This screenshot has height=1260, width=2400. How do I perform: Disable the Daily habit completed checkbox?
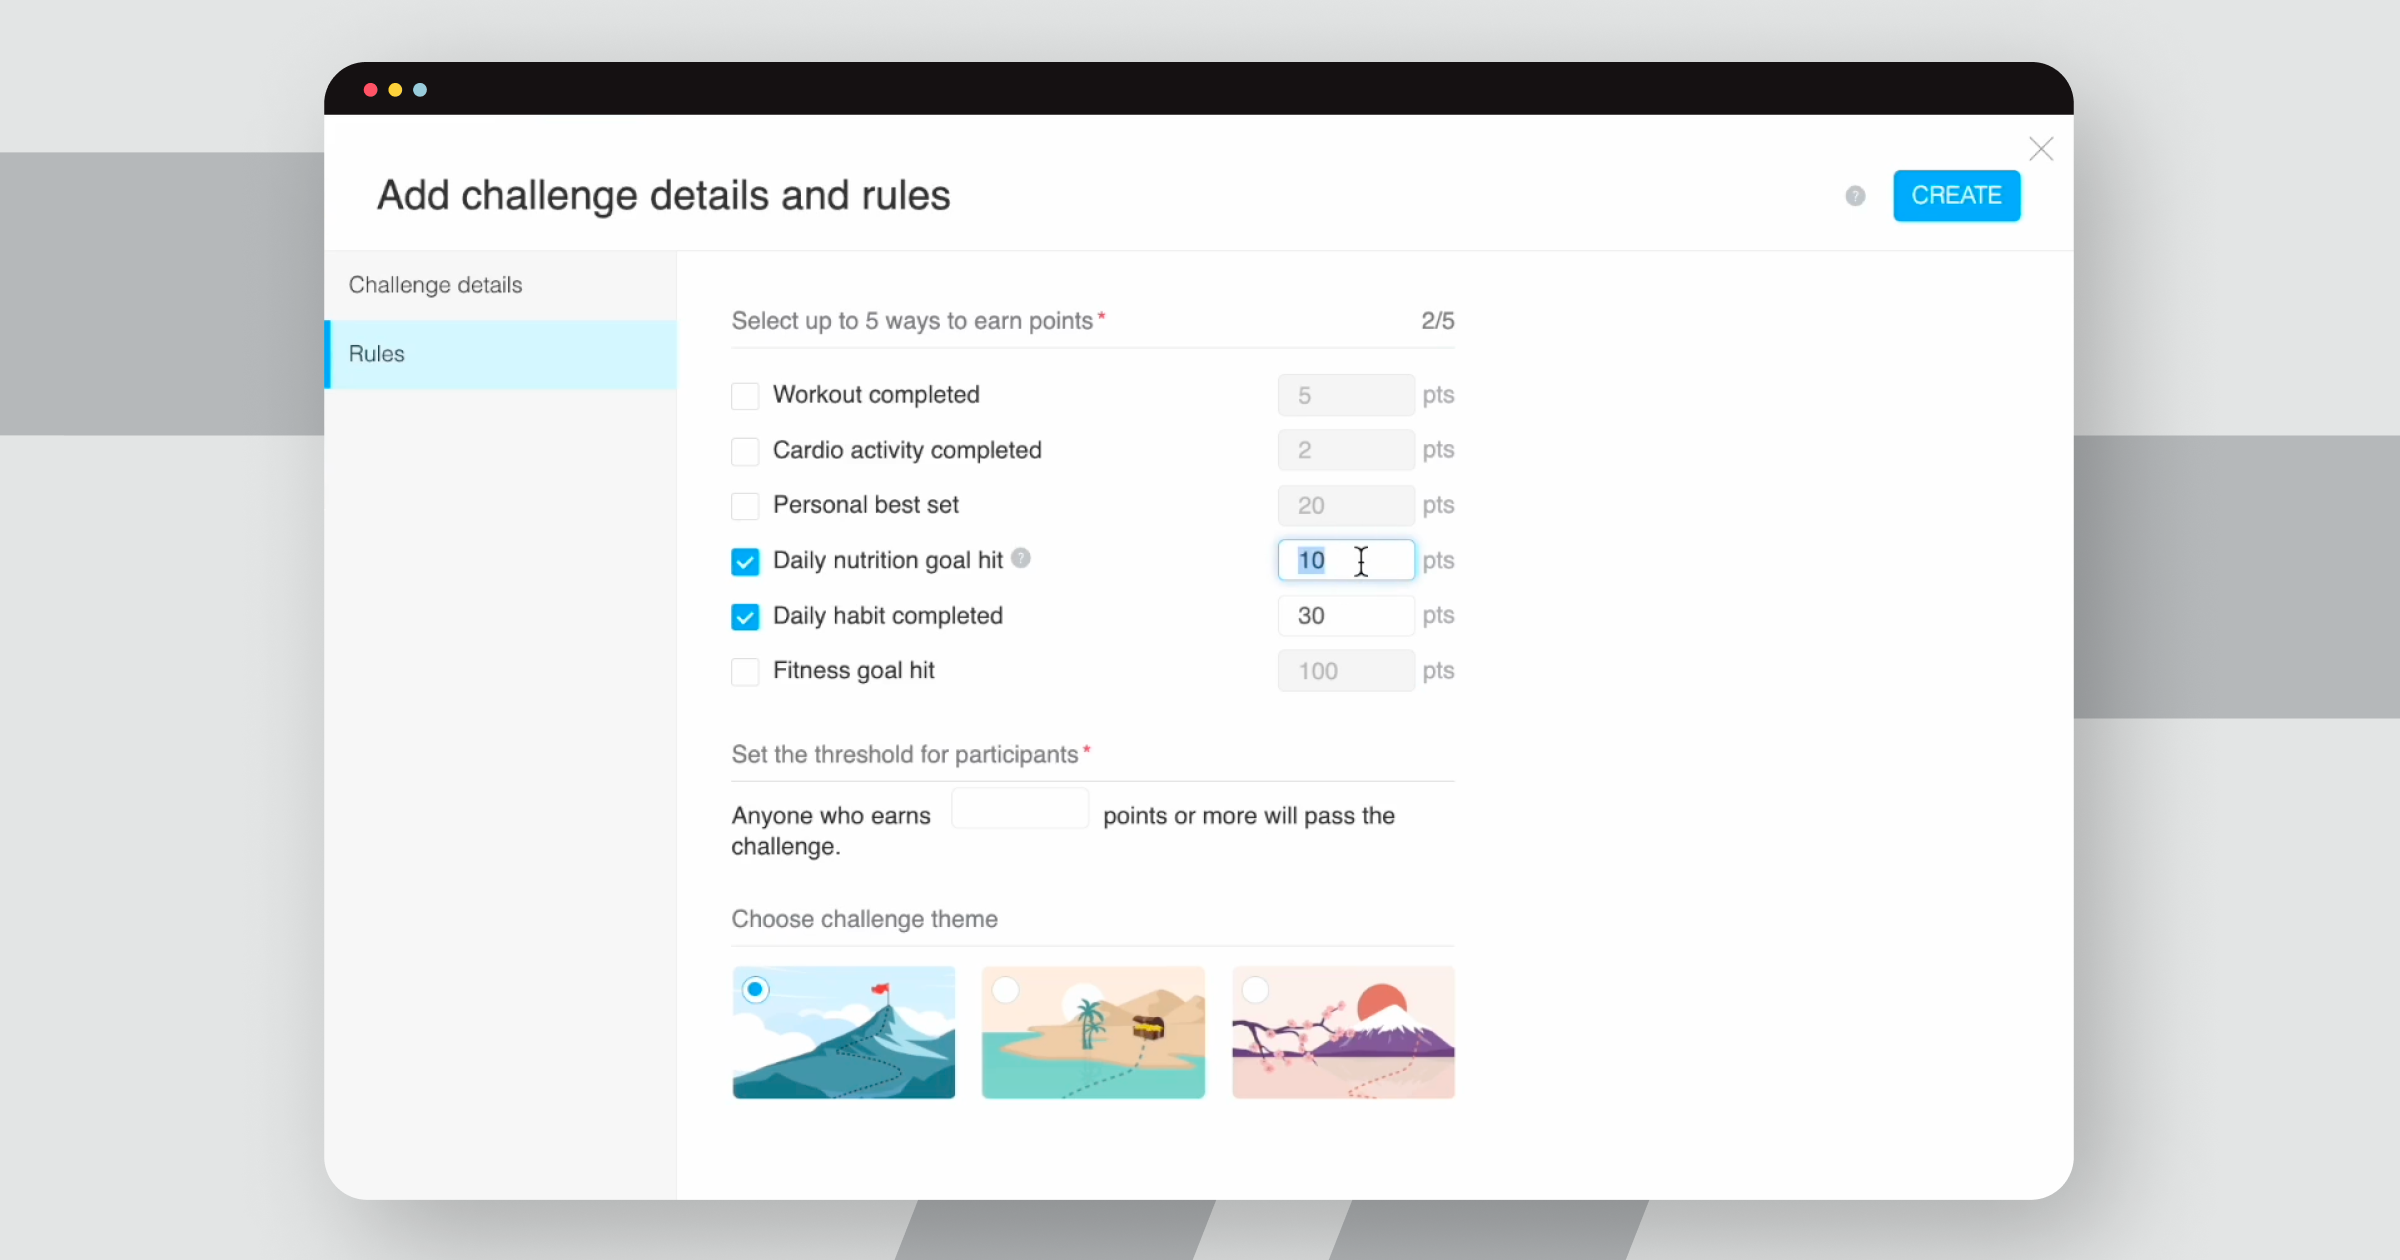[745, 616]
